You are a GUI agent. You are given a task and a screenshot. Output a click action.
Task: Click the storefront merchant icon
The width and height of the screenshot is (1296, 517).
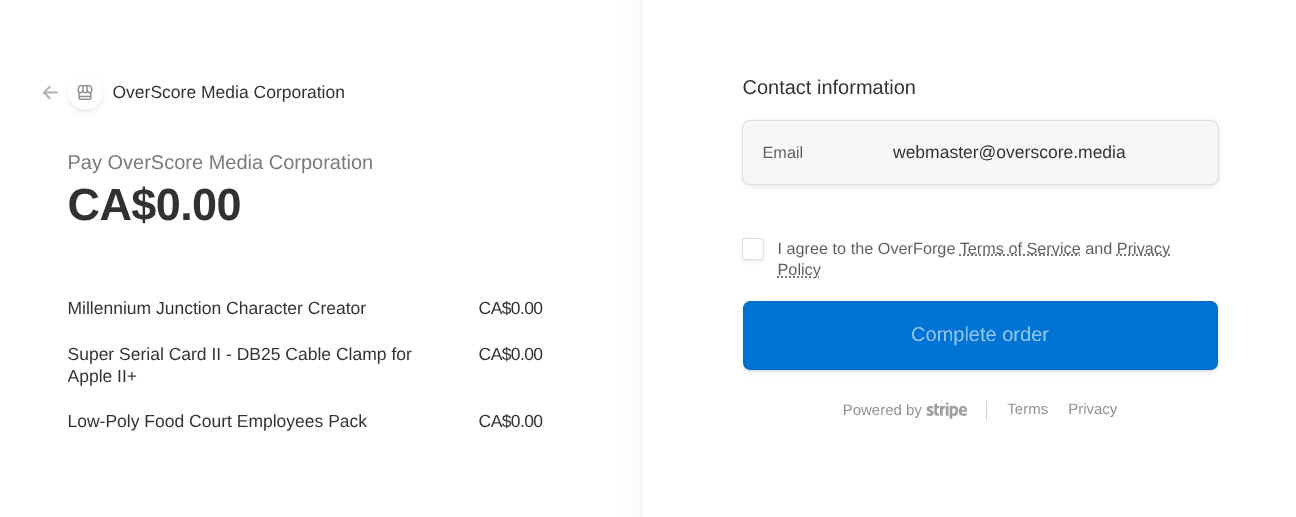(x=85, y=93)
